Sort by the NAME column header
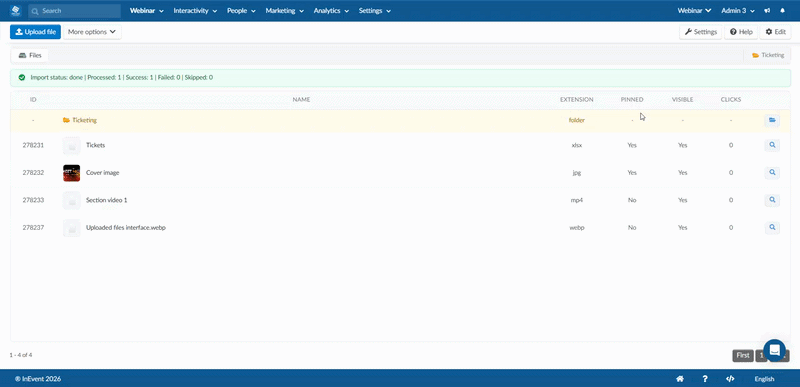The height and width of the screenshot is (387, 800). point(301,99)
